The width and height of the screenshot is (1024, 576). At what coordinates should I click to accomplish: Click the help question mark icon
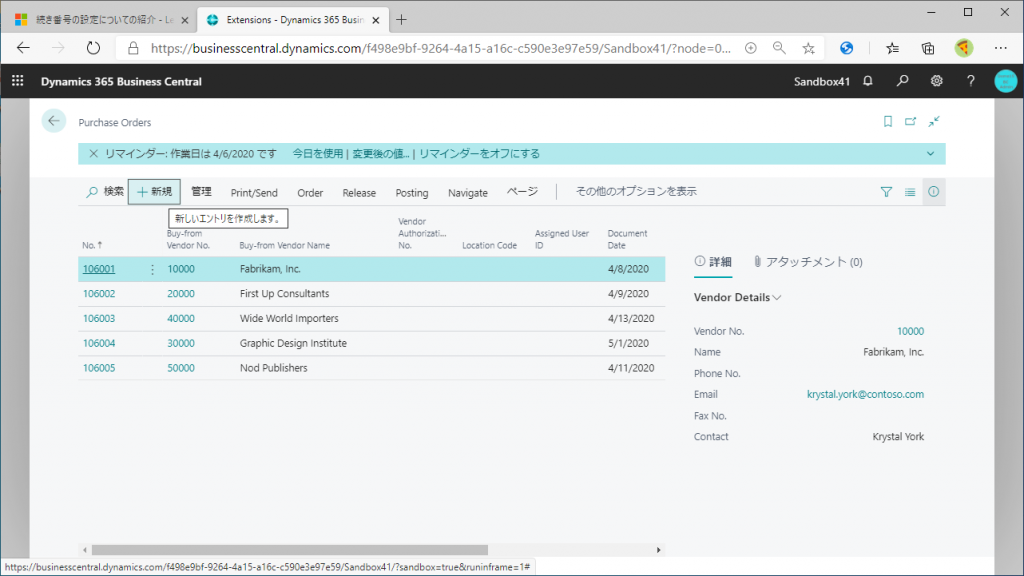[x=971, y=81]
